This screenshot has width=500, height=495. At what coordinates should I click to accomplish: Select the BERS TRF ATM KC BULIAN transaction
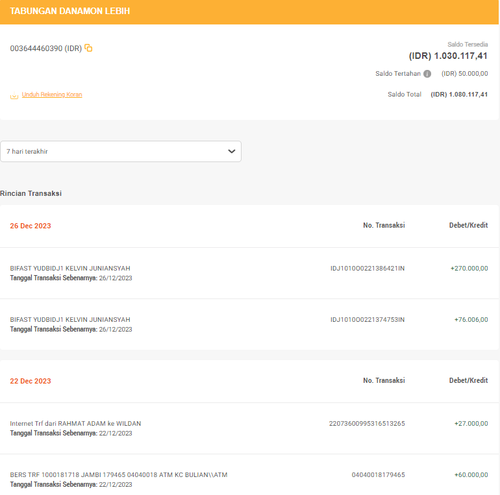coord(249,479)
